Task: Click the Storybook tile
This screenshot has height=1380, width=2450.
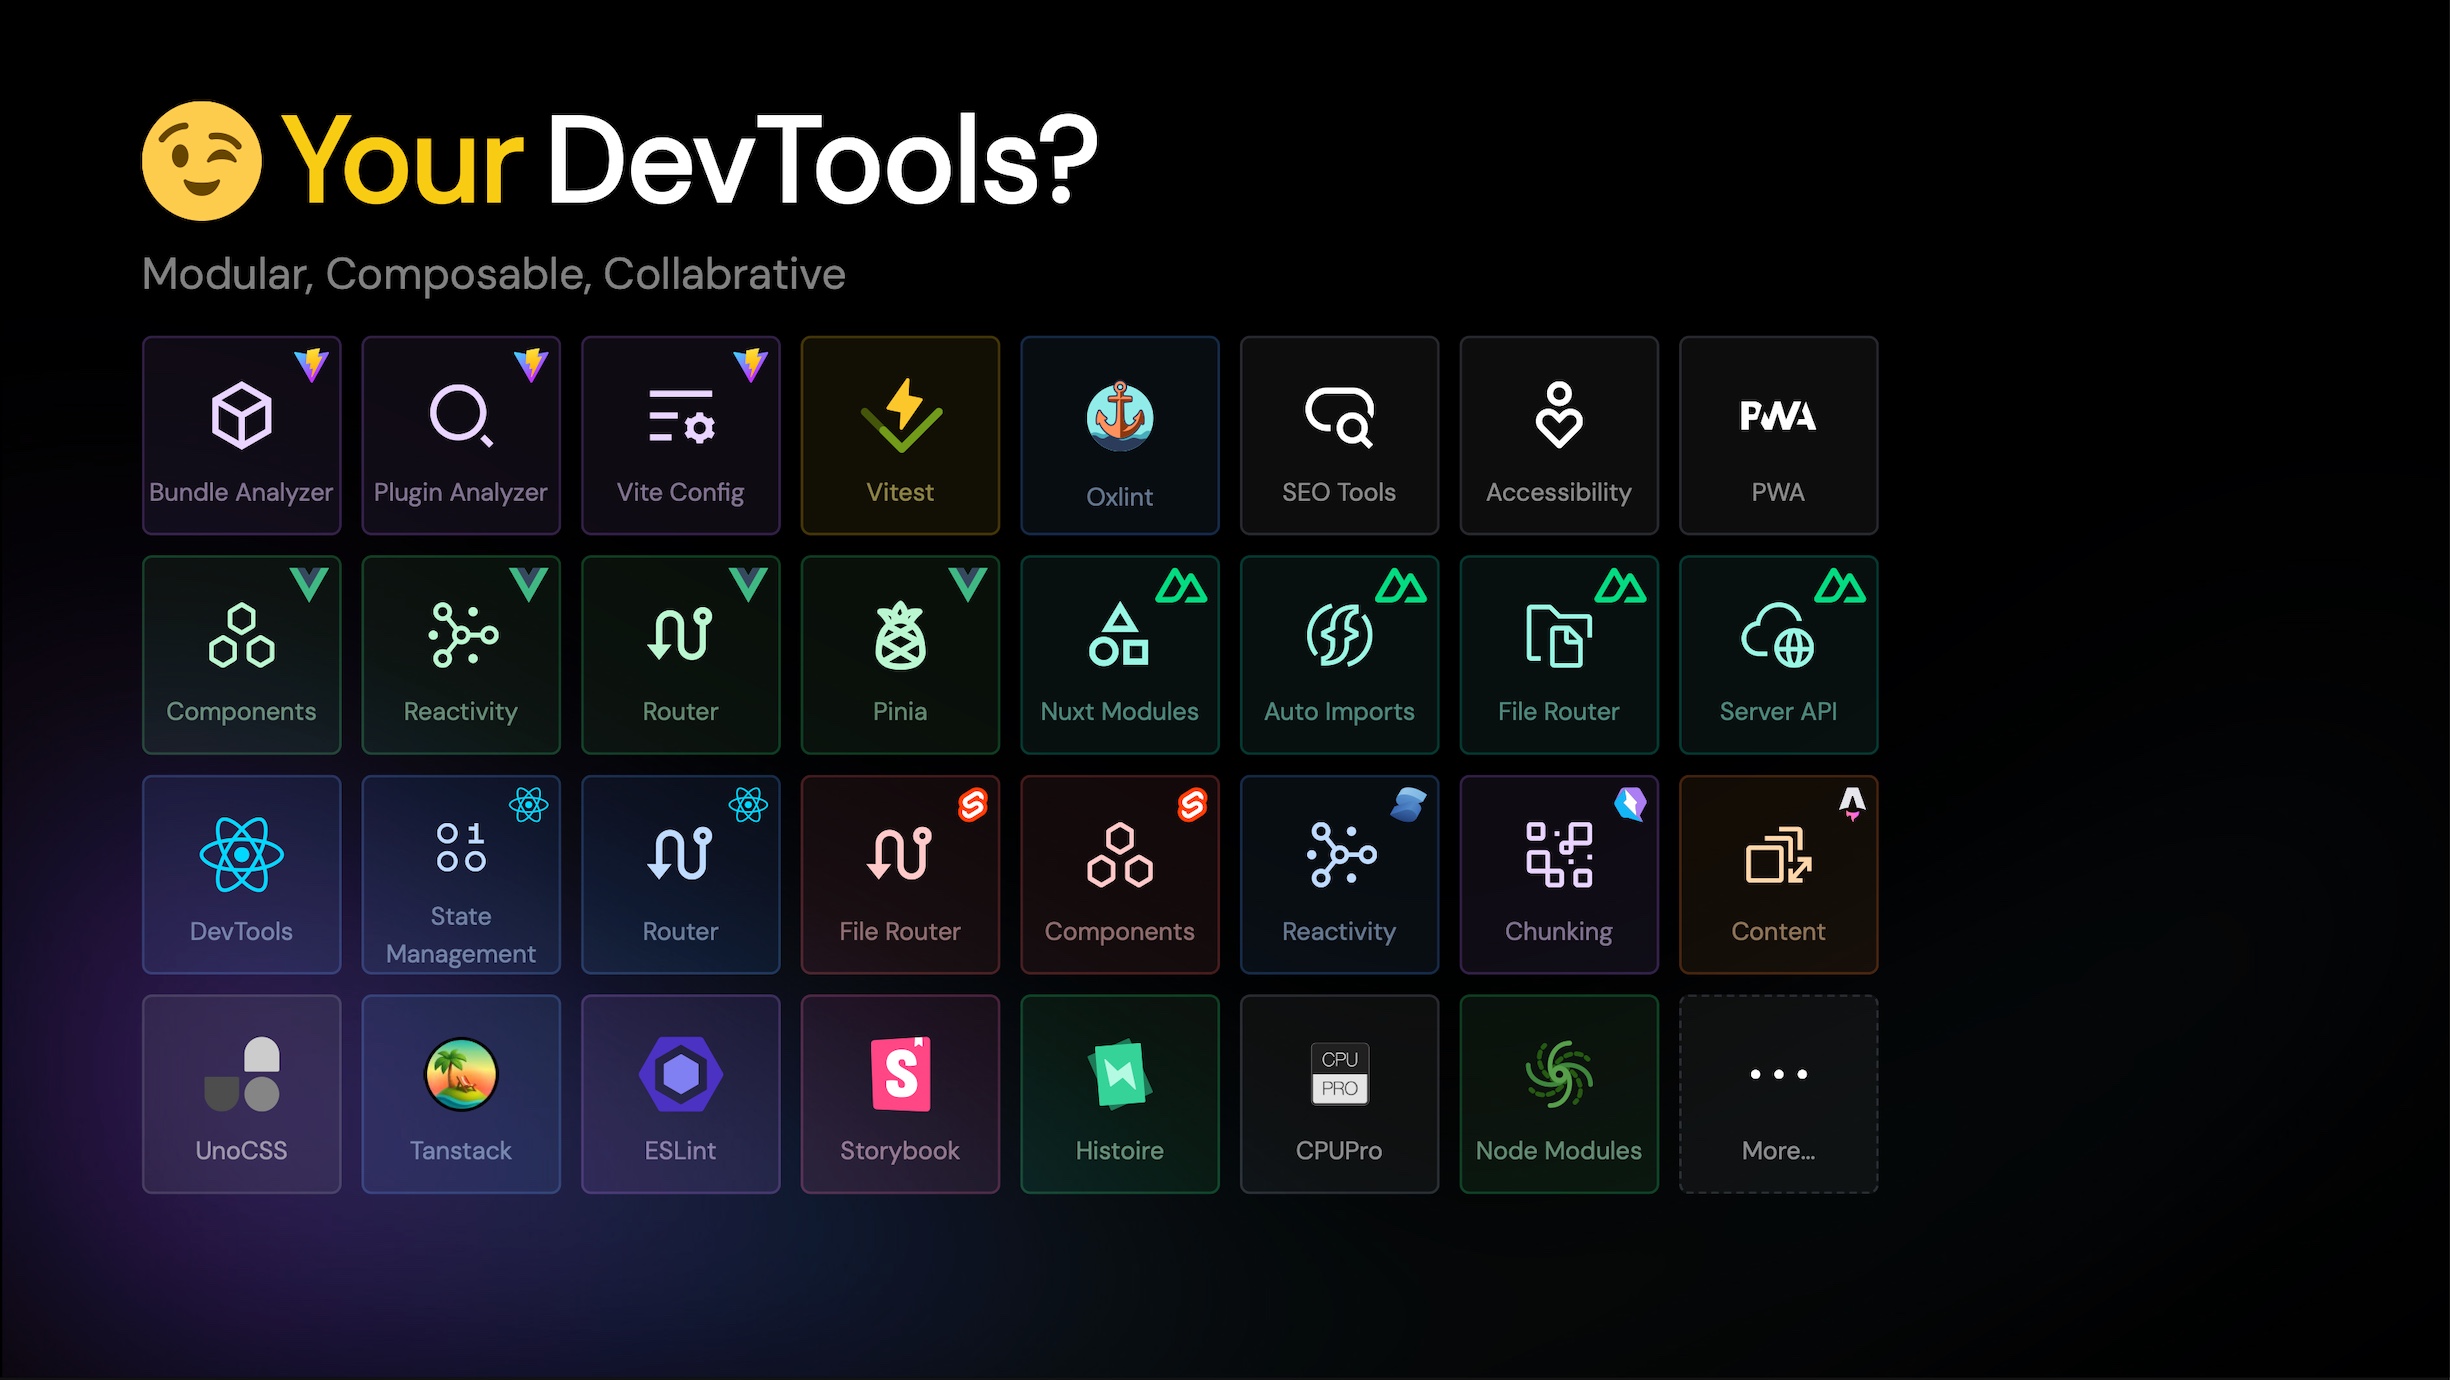Action: (899, 1094)
